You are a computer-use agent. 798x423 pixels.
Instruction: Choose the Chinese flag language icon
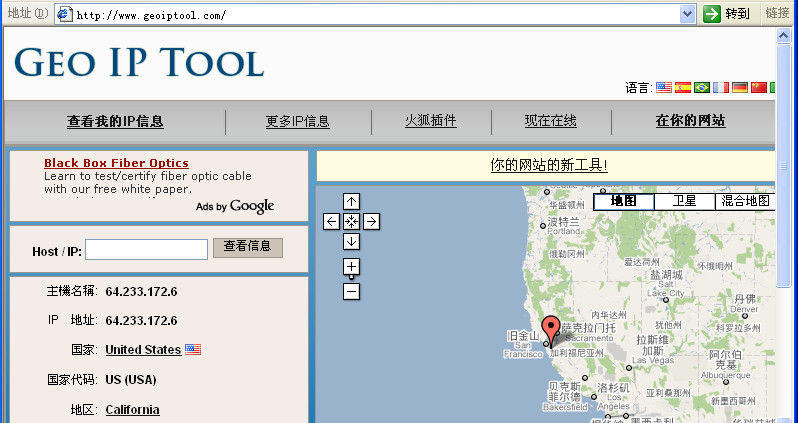759,88
